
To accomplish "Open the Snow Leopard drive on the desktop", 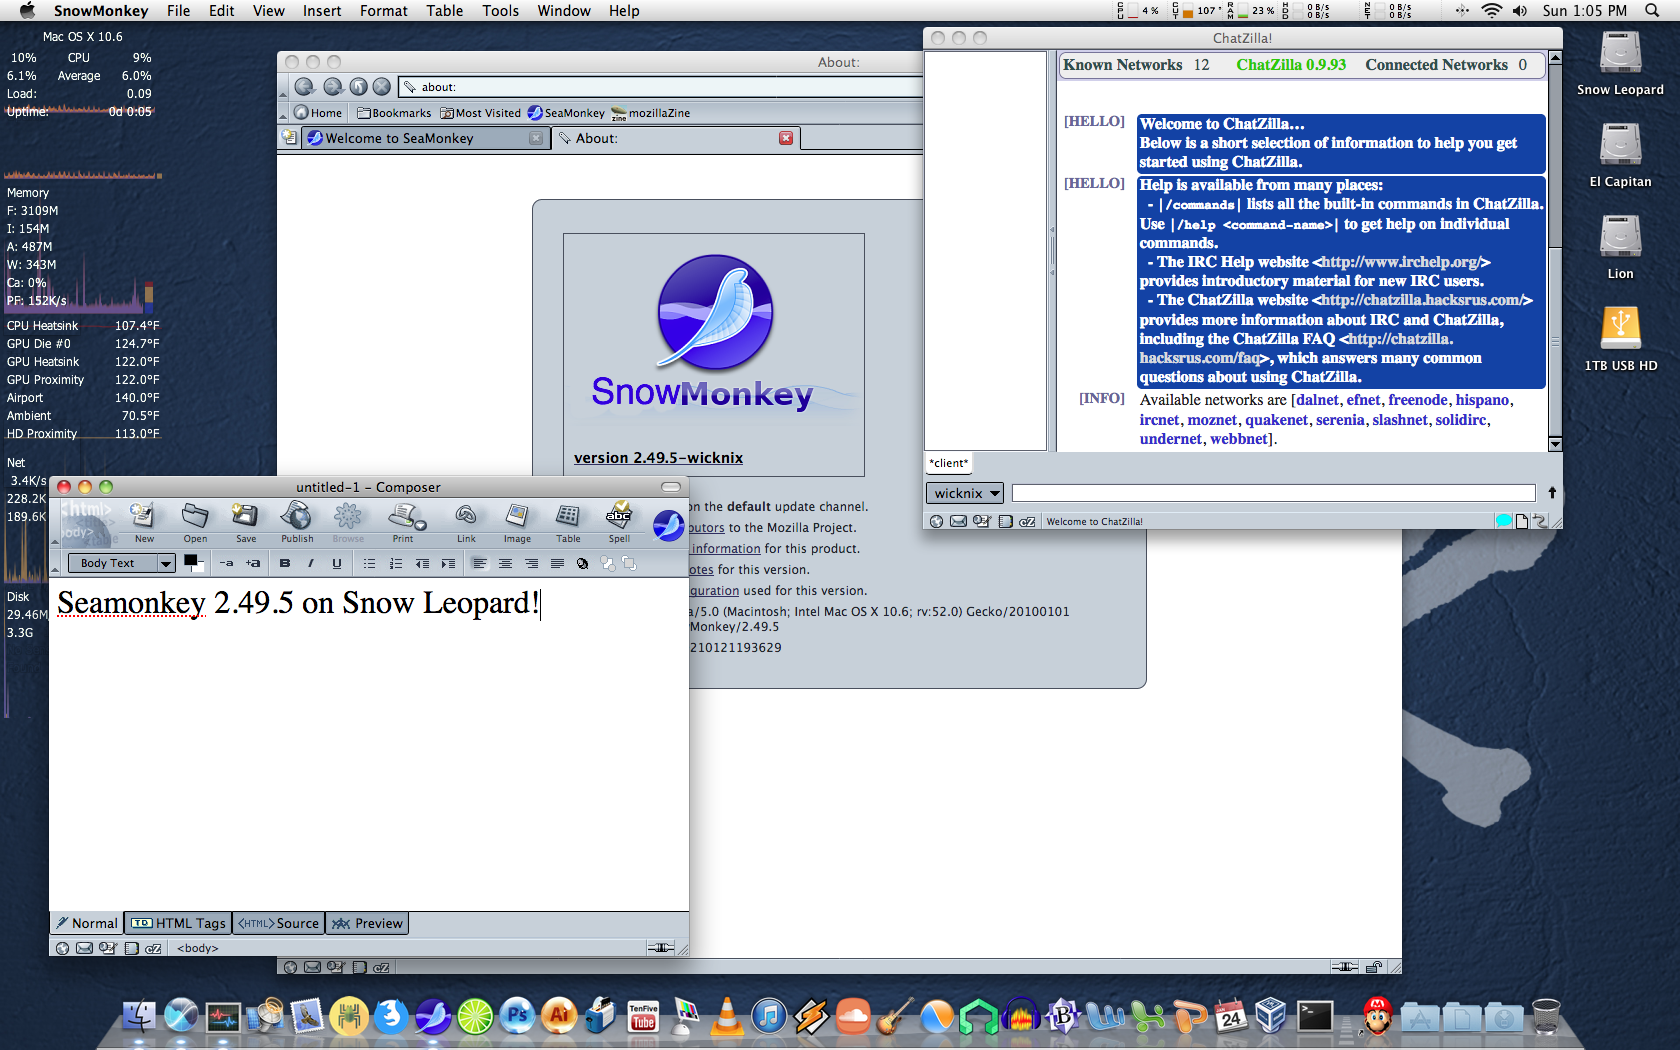I will 1620,63.
